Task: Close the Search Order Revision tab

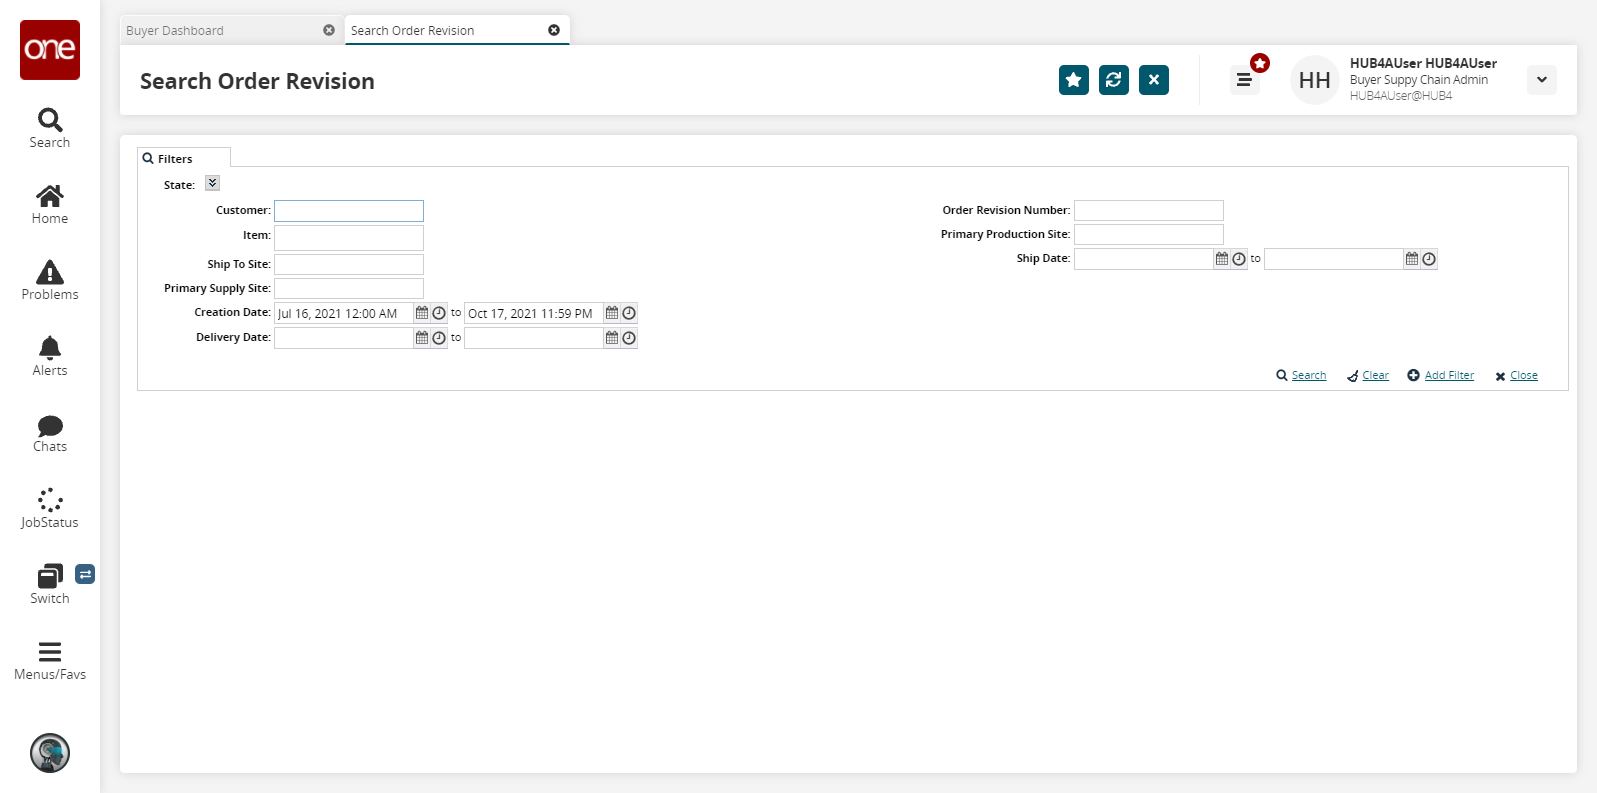Action: pyautogui.click(x=554, y=30)
